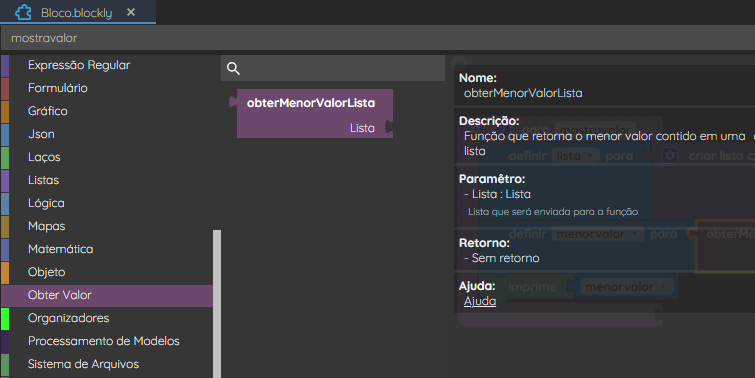This screenshot has height=378, width=755.
Task: Close the Bloco.blockly tab
Action: [131, 13]
